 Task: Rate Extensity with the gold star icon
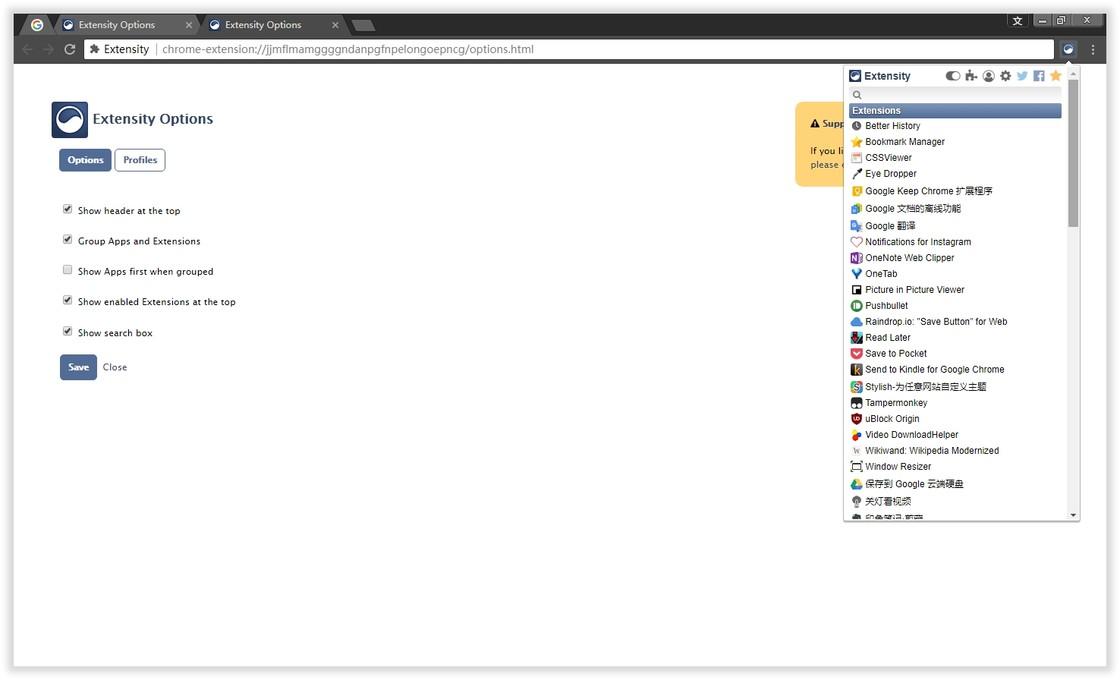pyautogui.click(x=1056, y=76)
